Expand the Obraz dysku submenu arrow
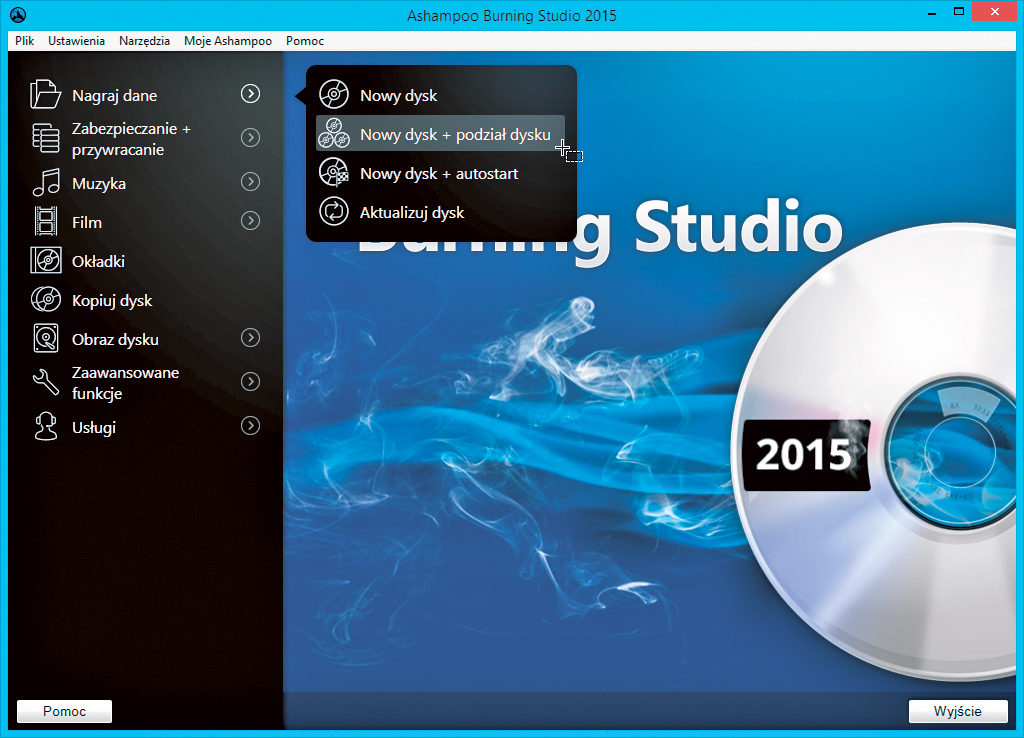Screen dimensions: 1024x738 click(x=251, y=338)
